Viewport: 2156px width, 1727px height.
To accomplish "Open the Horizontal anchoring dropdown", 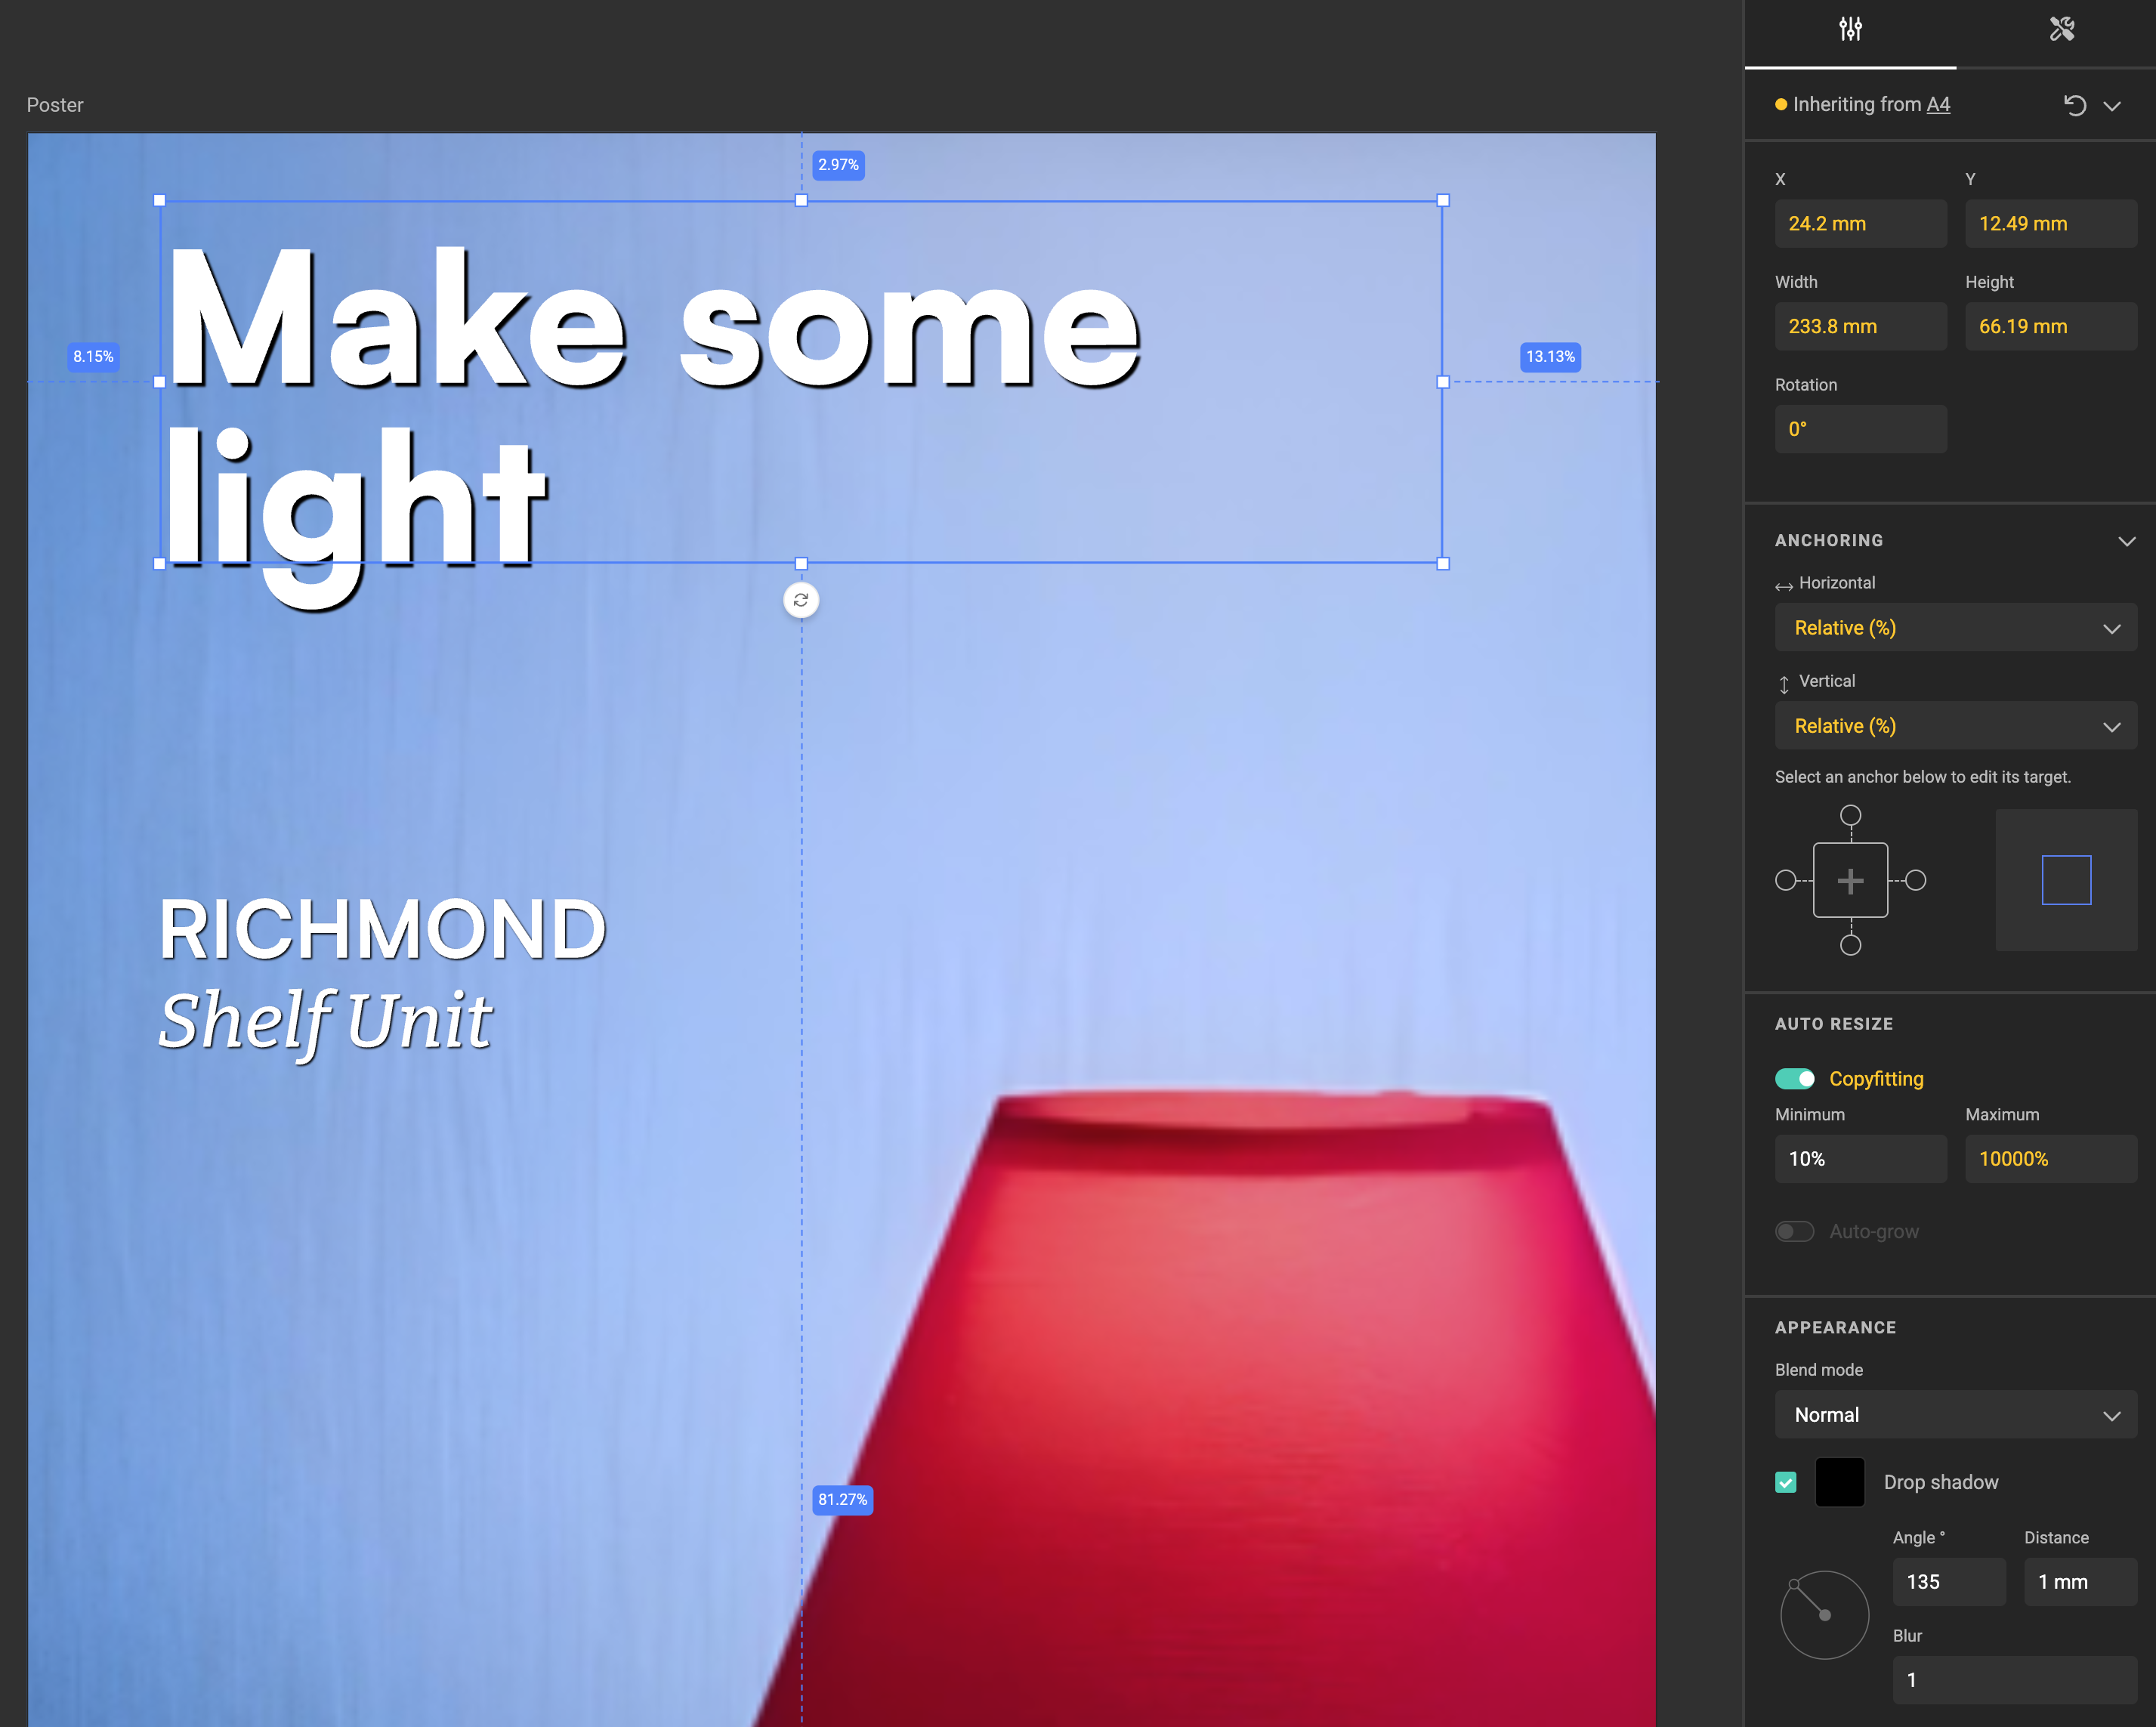I will point(1955,628).
